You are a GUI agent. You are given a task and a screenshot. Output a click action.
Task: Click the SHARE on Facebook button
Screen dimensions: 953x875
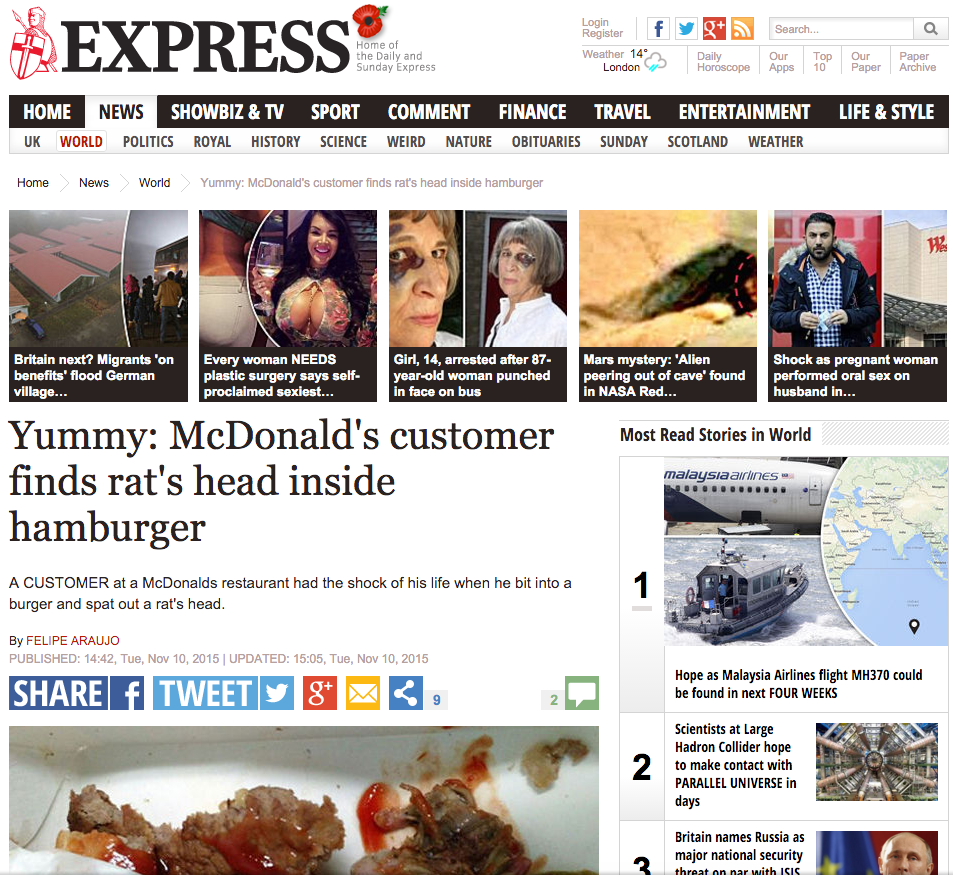tap(77, 693)
